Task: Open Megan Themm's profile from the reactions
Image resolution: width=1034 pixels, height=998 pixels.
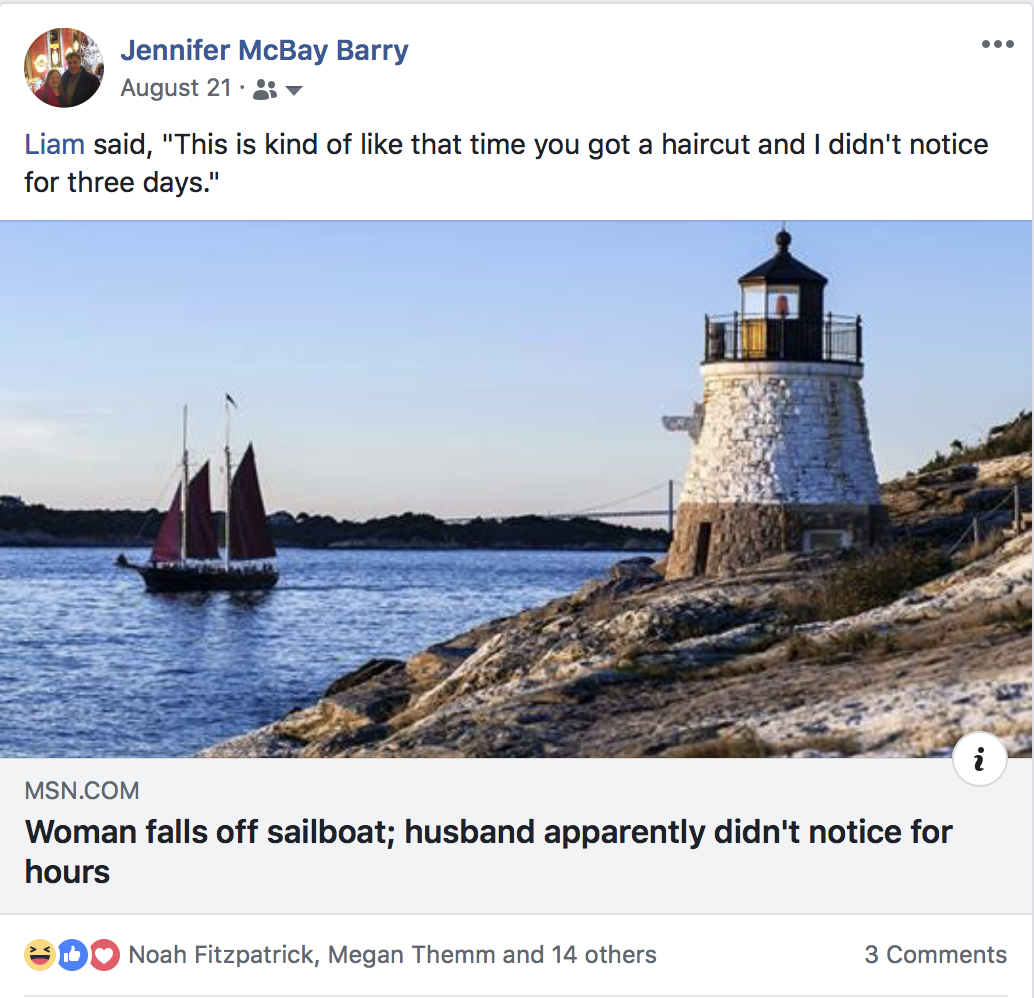Action: click(410, 955)
